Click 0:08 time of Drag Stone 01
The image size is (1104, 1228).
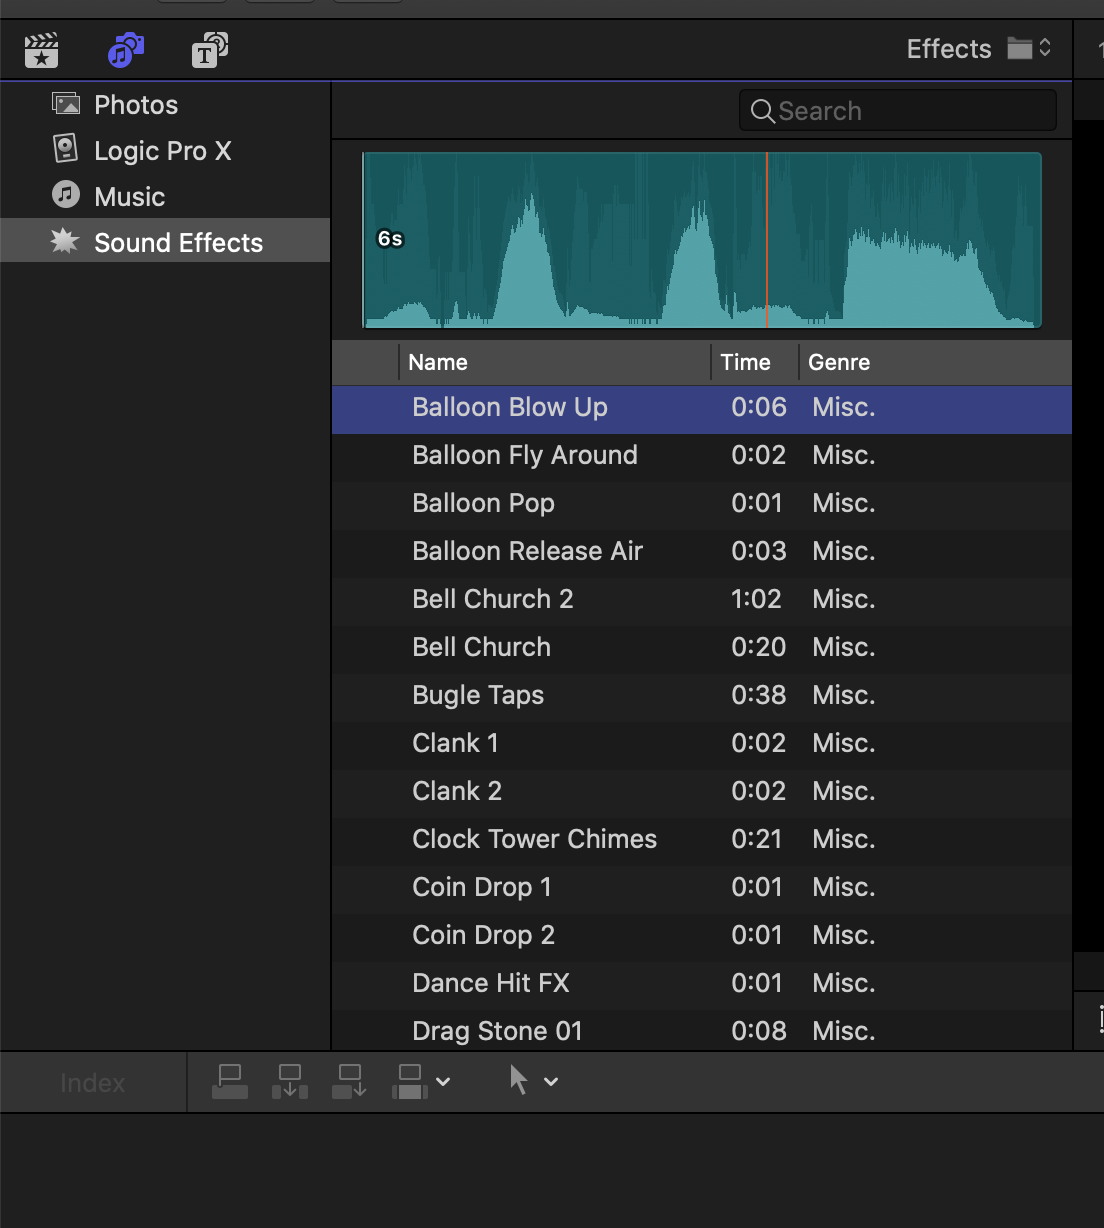(758, 1031)
